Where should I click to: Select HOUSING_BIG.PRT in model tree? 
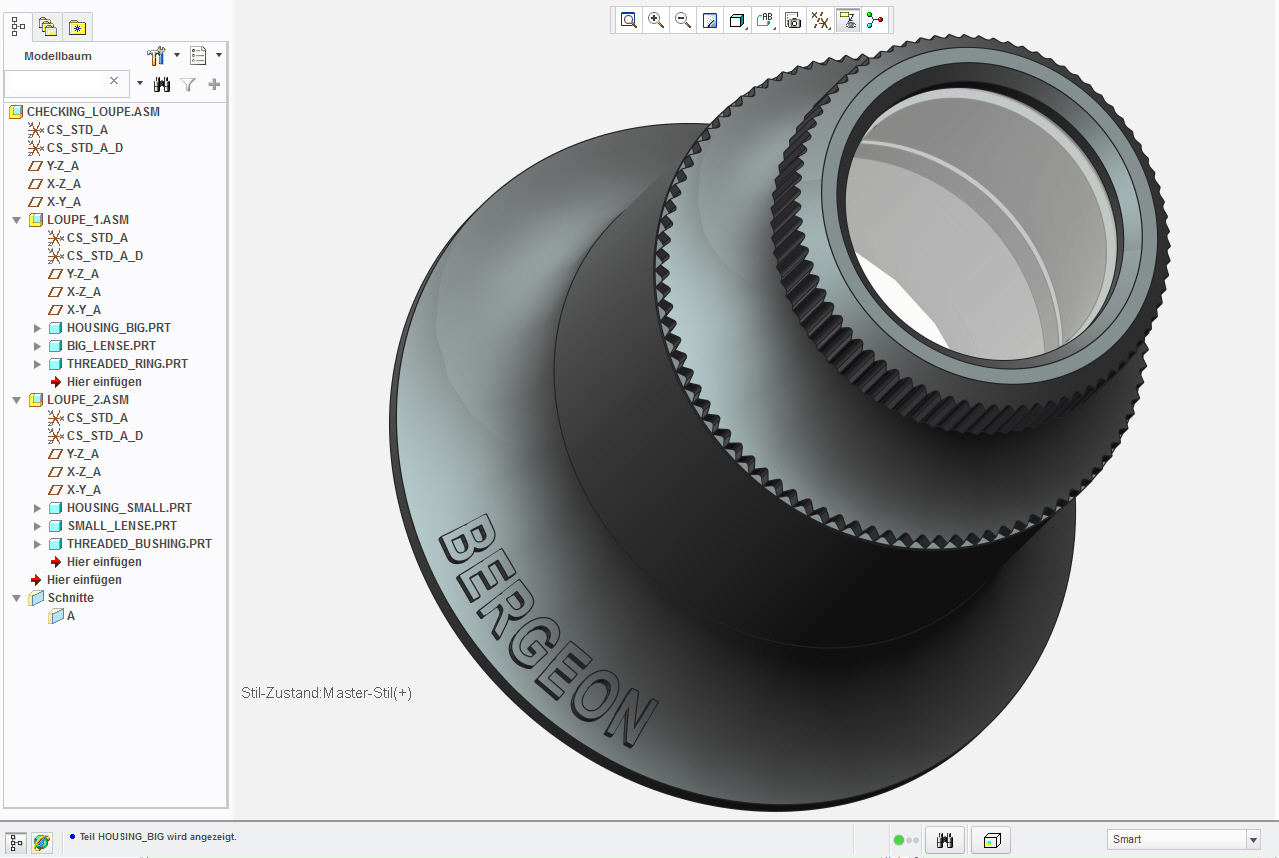coord(118,328)
